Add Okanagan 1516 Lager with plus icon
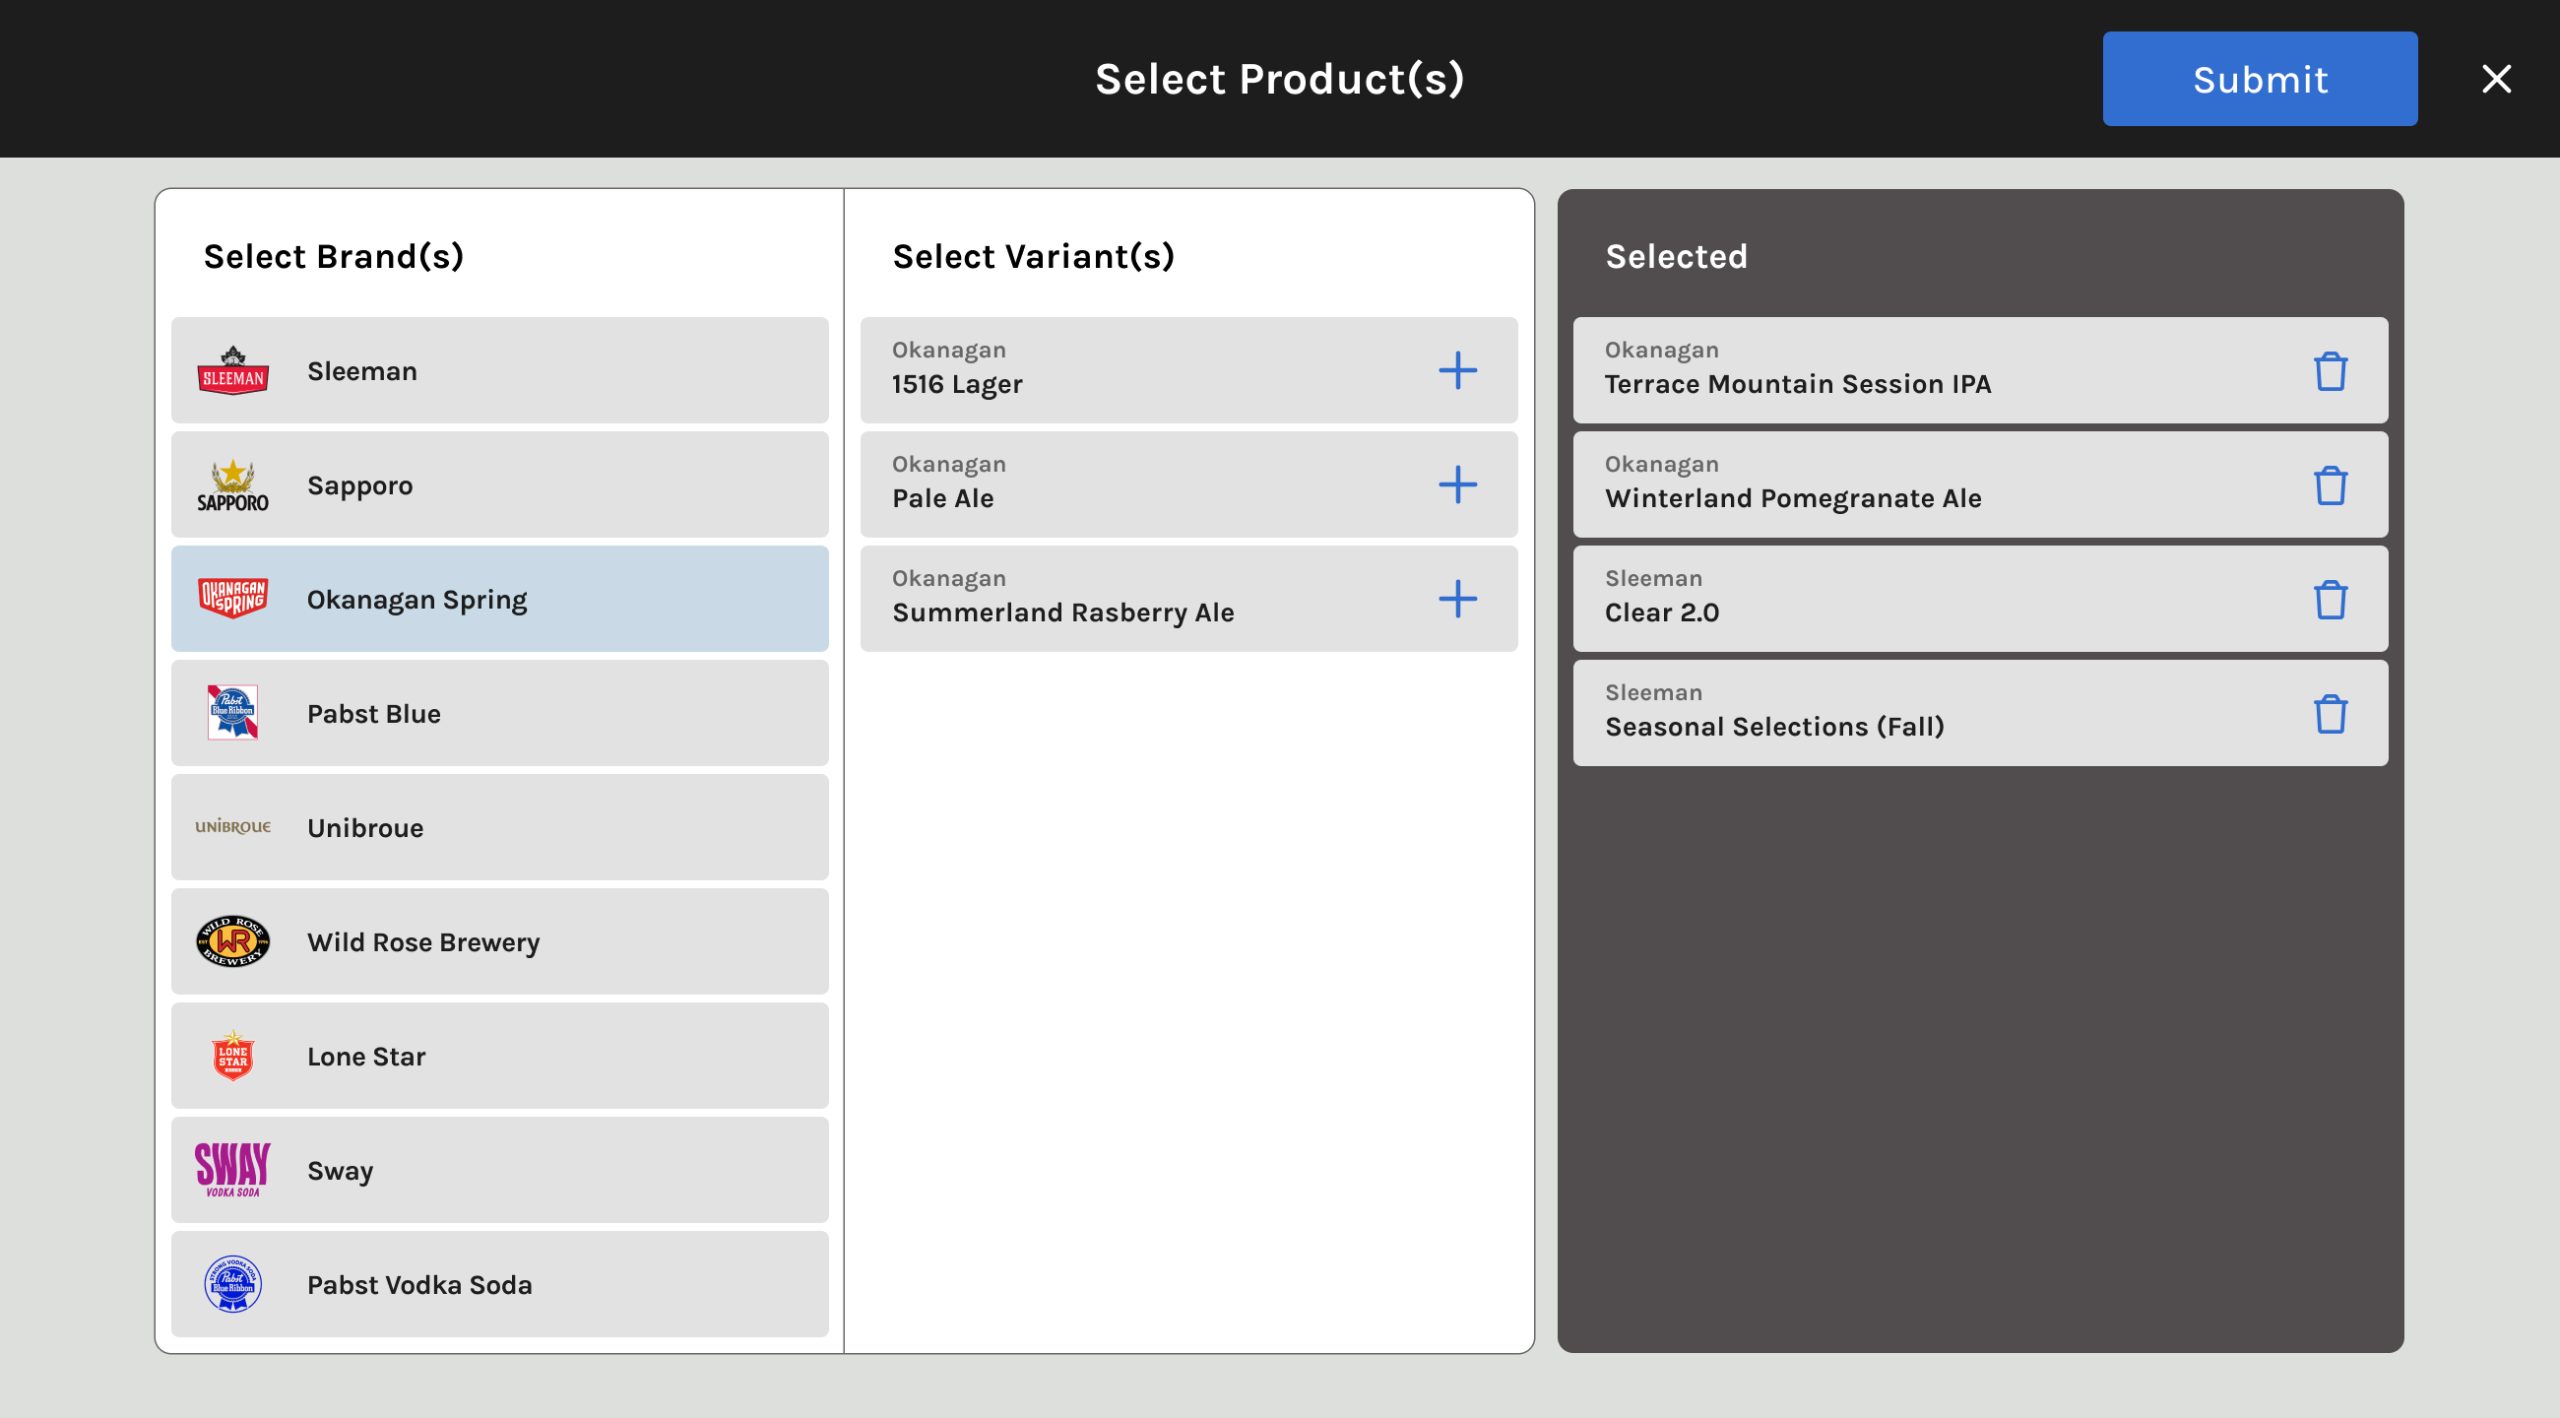This screenshot has height=1418, width=2560. 1457,370
